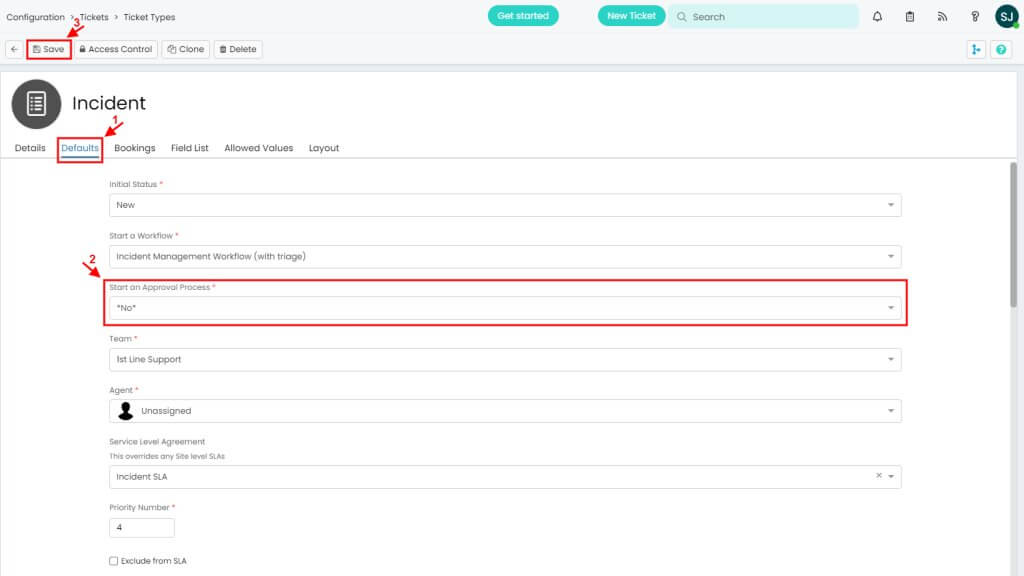The height and width of the screenshot is (576, 1024).
Task: Click the clipboard icon in the top bar
Action: tap(910, 16)
